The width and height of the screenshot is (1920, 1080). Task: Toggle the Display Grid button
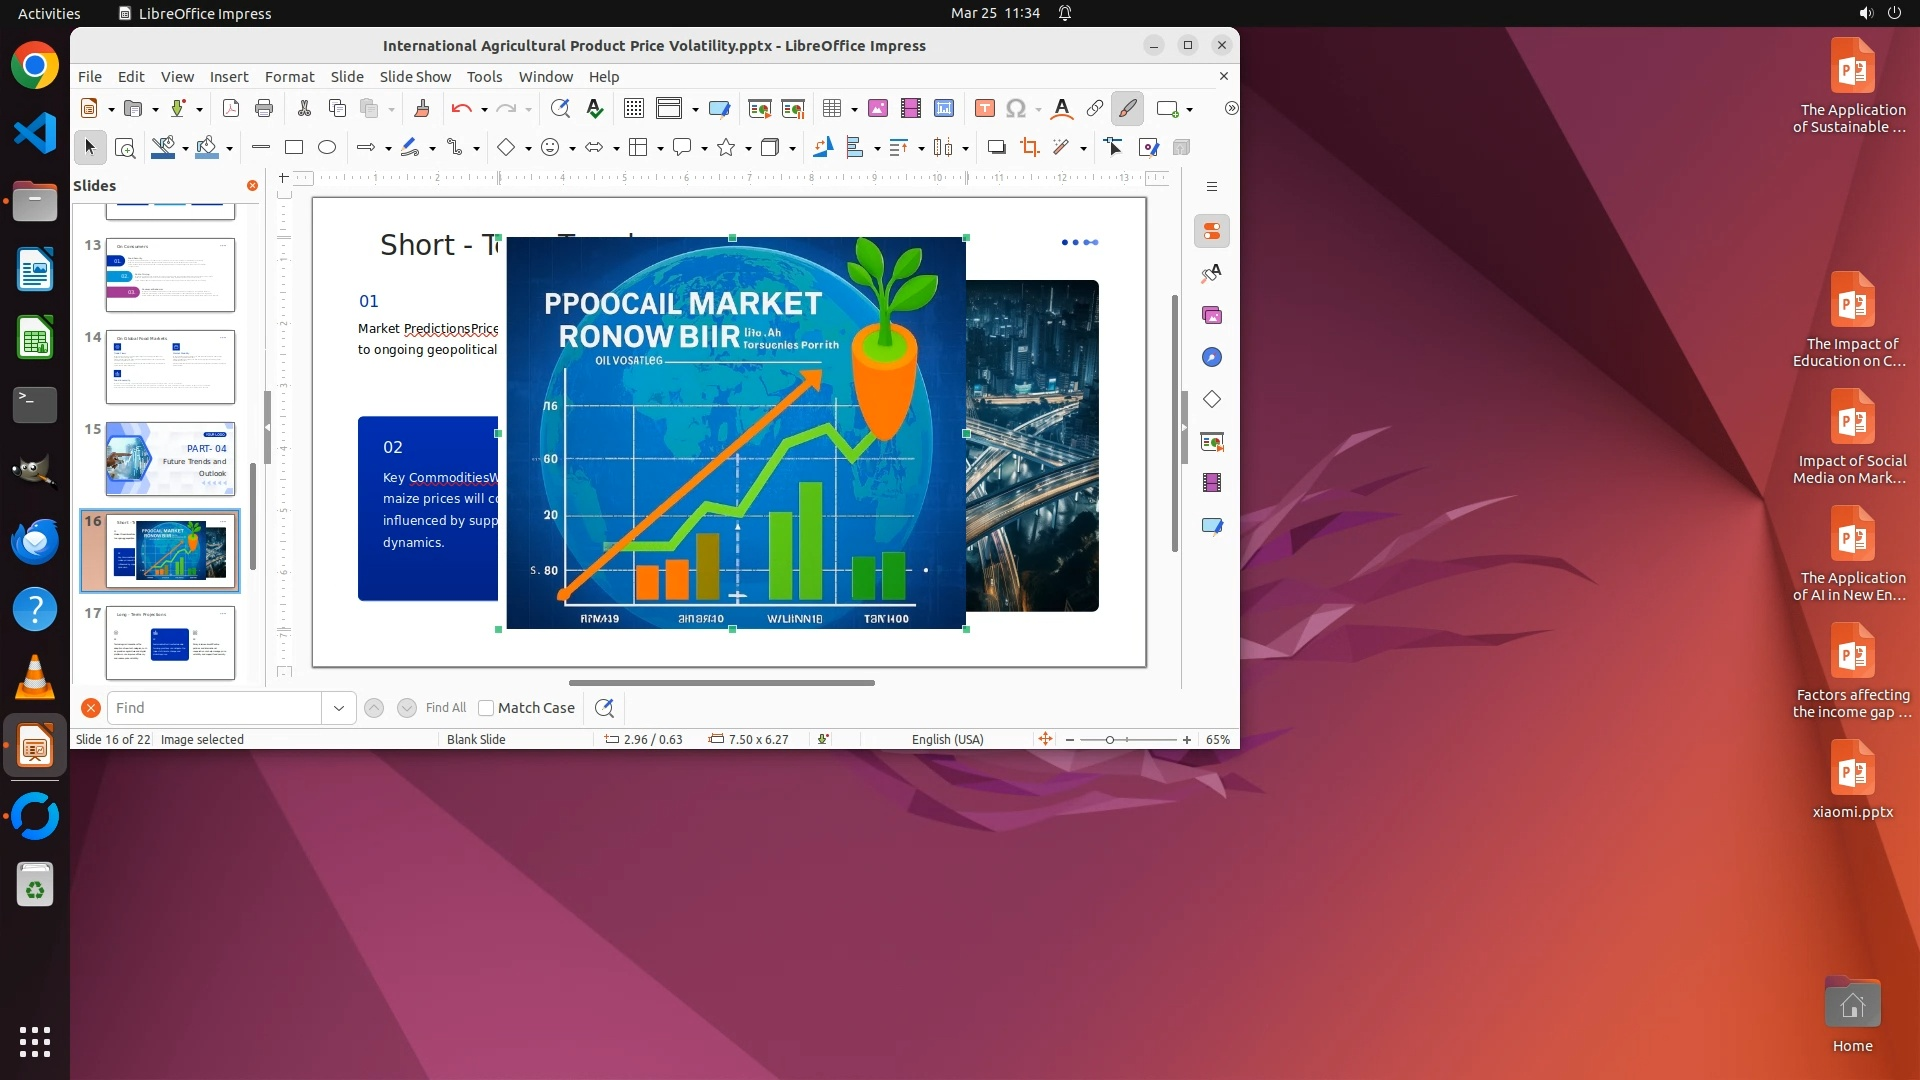point(633,108)
